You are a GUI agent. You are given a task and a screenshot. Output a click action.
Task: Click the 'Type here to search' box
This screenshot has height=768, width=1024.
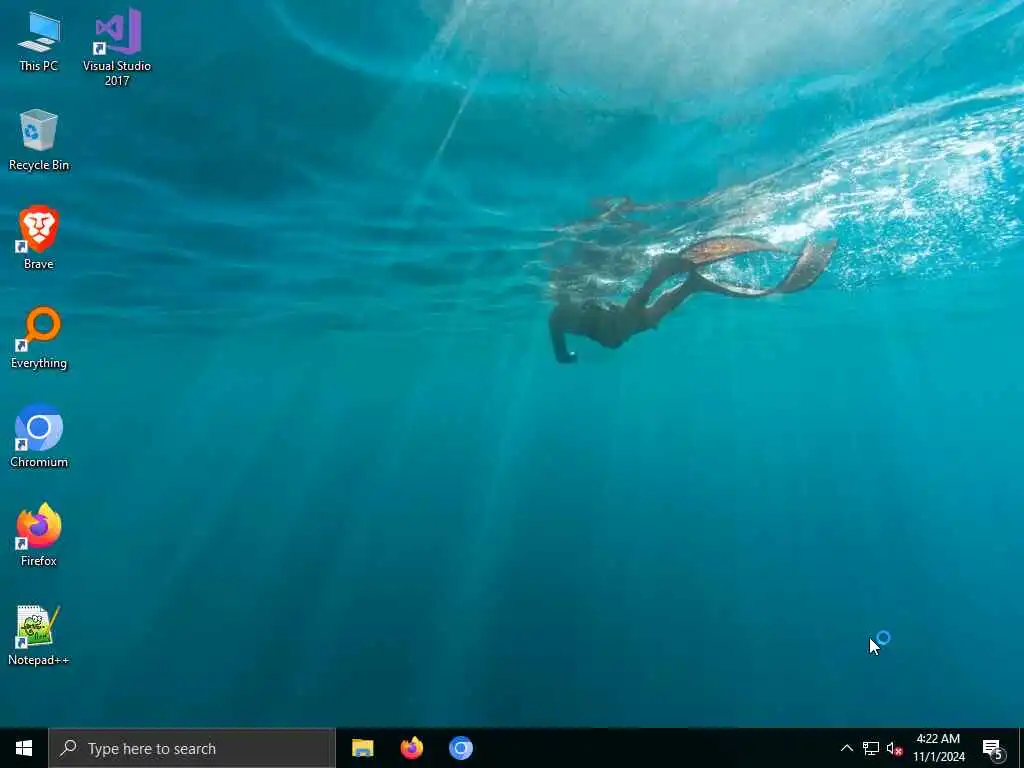click(192, 748)
